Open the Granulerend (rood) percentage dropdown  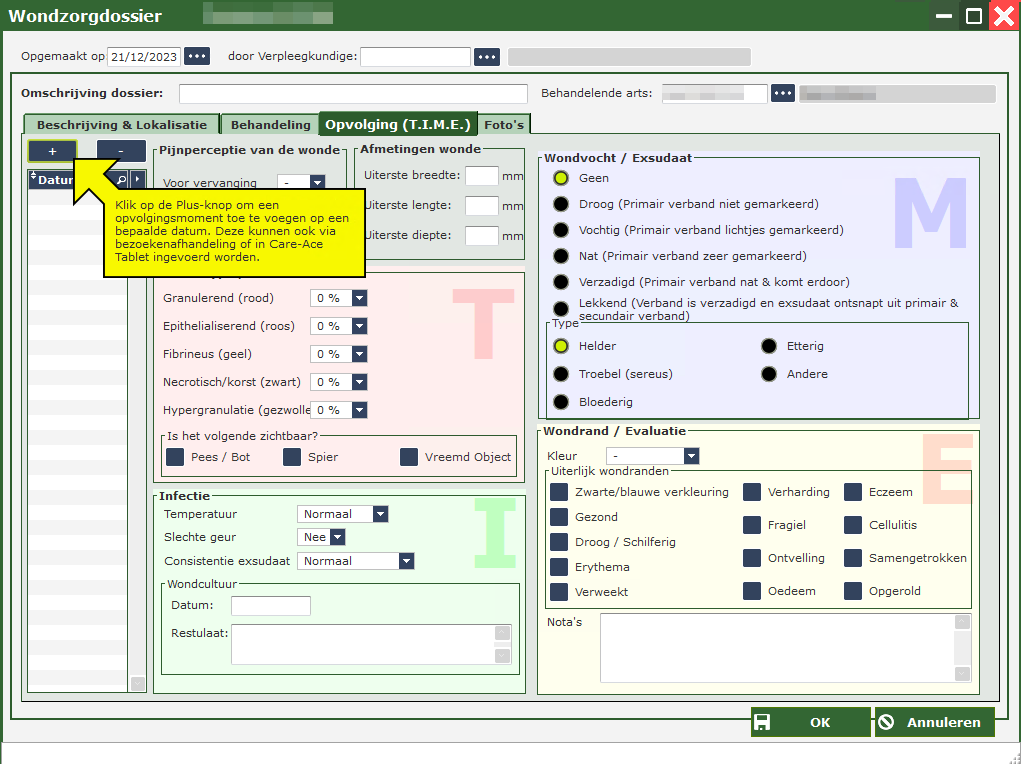coord(359,298)
